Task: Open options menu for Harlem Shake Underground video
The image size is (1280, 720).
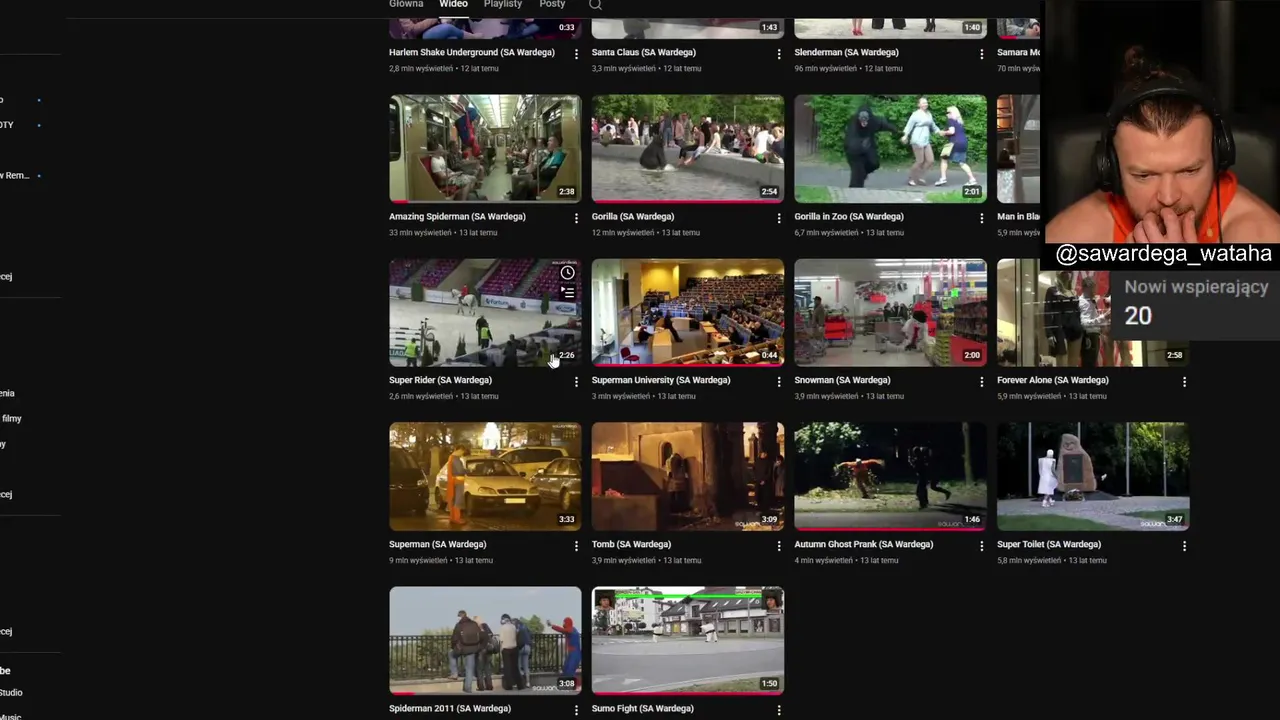Action: 576,54
